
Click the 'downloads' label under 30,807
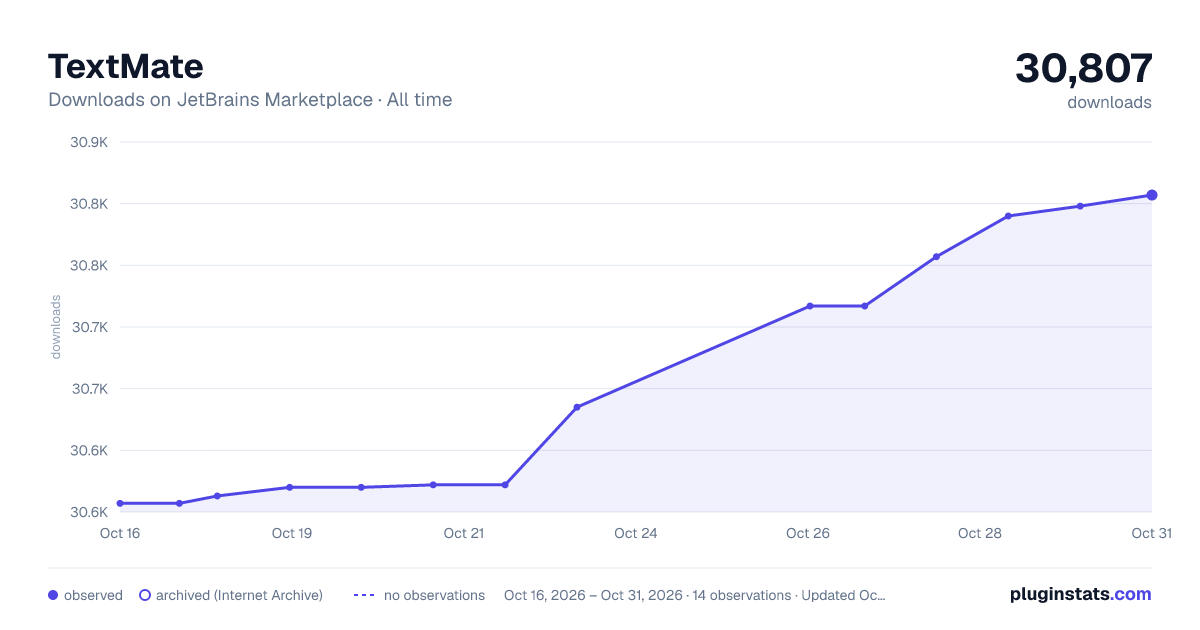[1109, 102]
